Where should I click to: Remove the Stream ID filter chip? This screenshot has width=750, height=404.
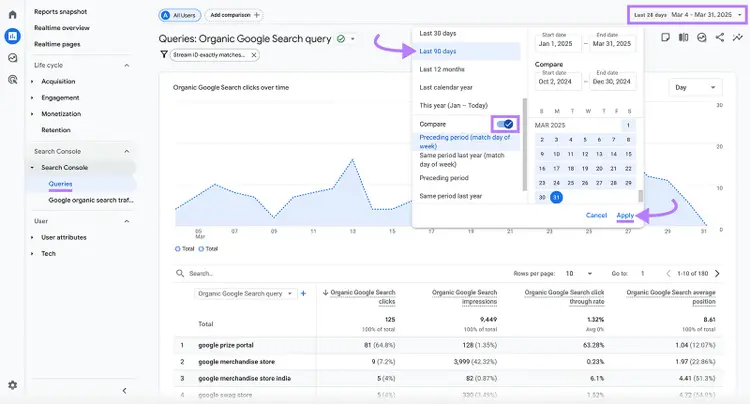coord(254,55)
